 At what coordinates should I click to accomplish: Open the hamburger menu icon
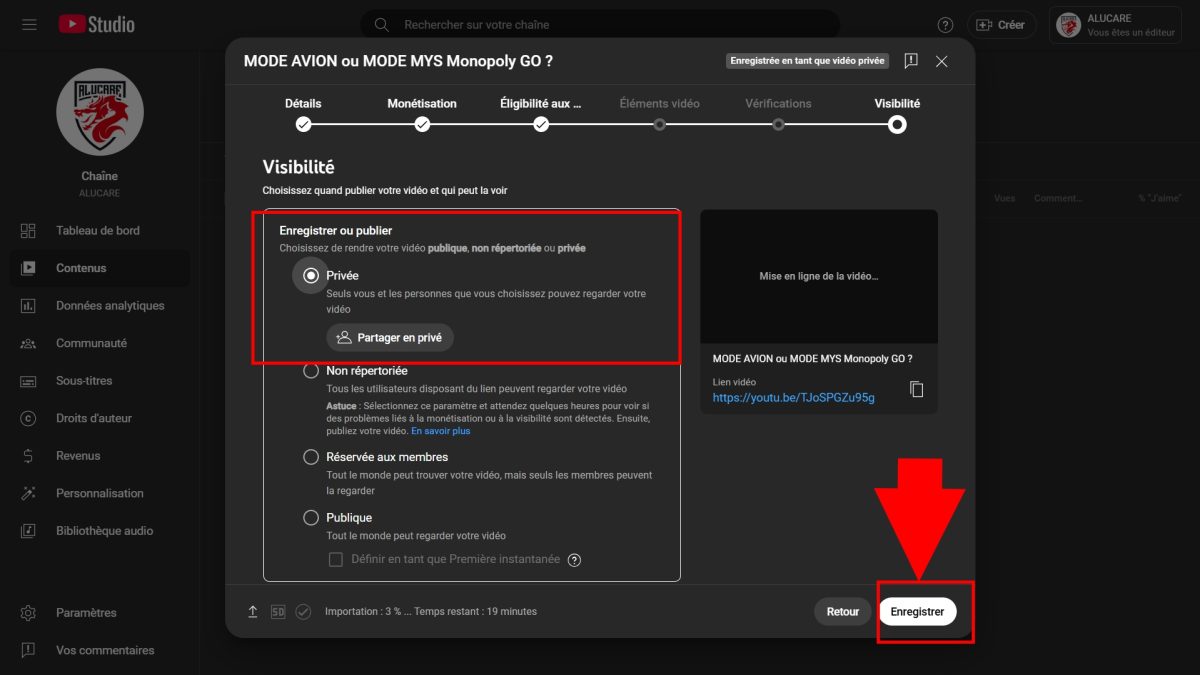click(x=29, y=24)
